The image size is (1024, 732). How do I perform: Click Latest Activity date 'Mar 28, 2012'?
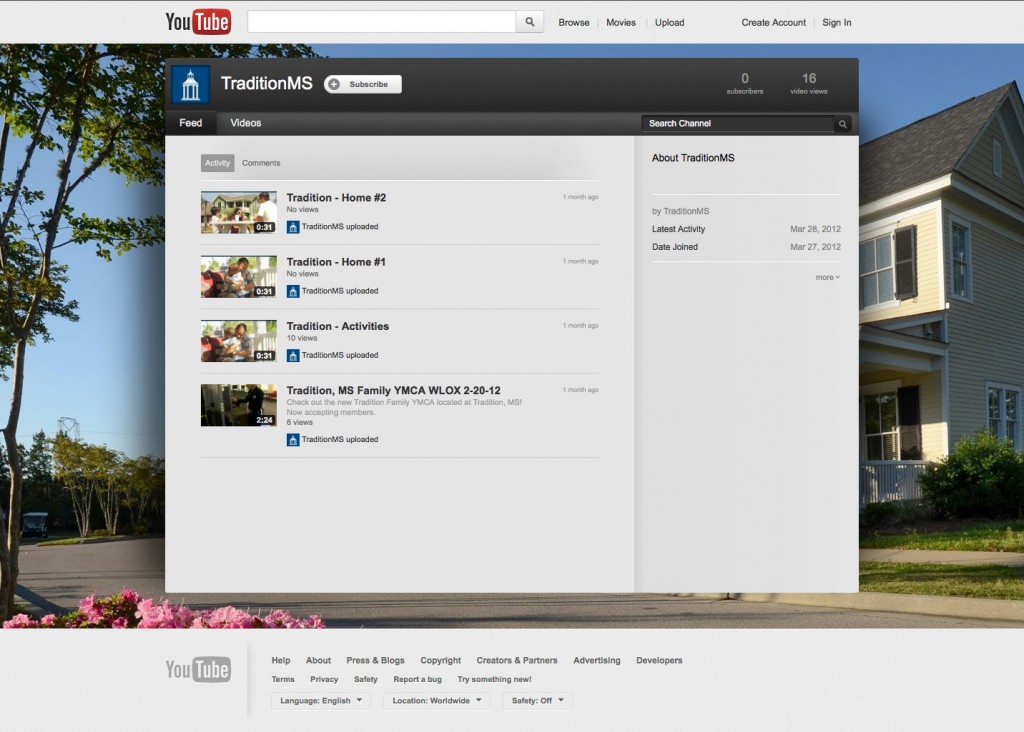point(815,229)
